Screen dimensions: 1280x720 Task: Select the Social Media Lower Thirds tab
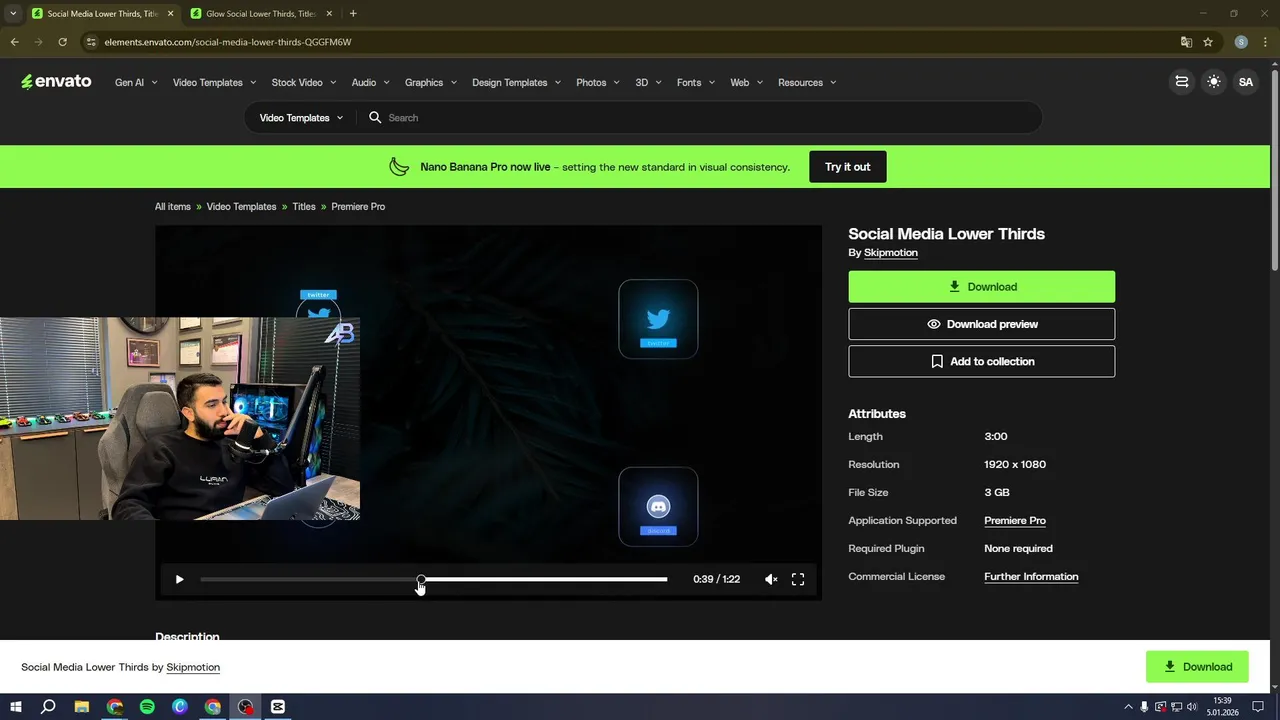102,14
